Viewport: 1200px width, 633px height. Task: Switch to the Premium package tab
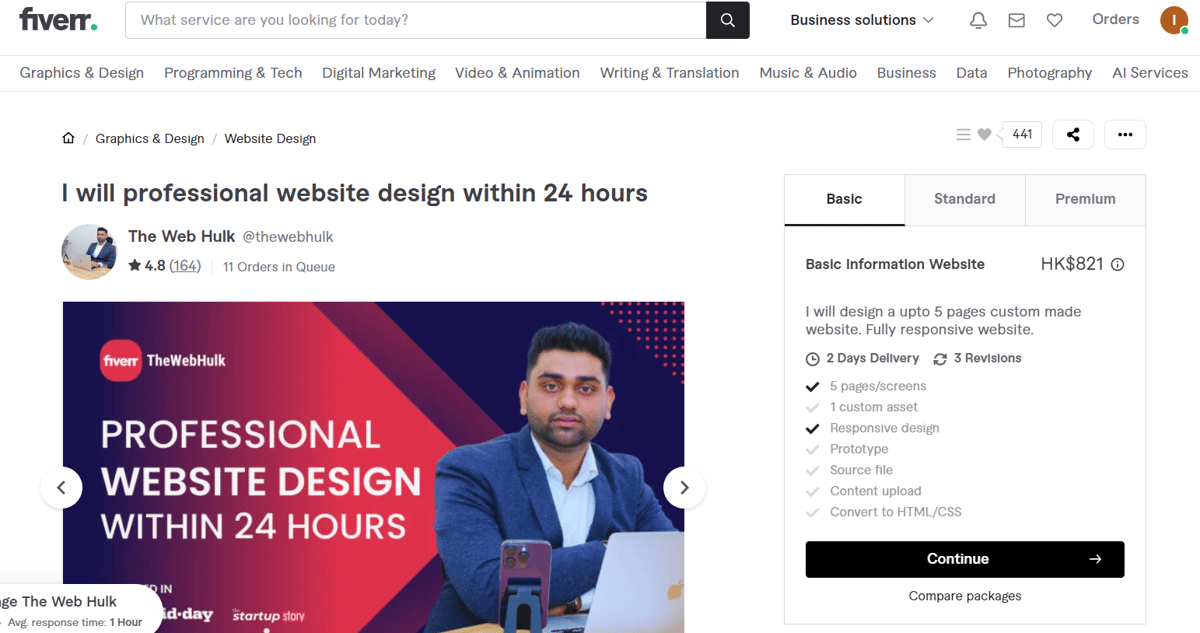1085,199
